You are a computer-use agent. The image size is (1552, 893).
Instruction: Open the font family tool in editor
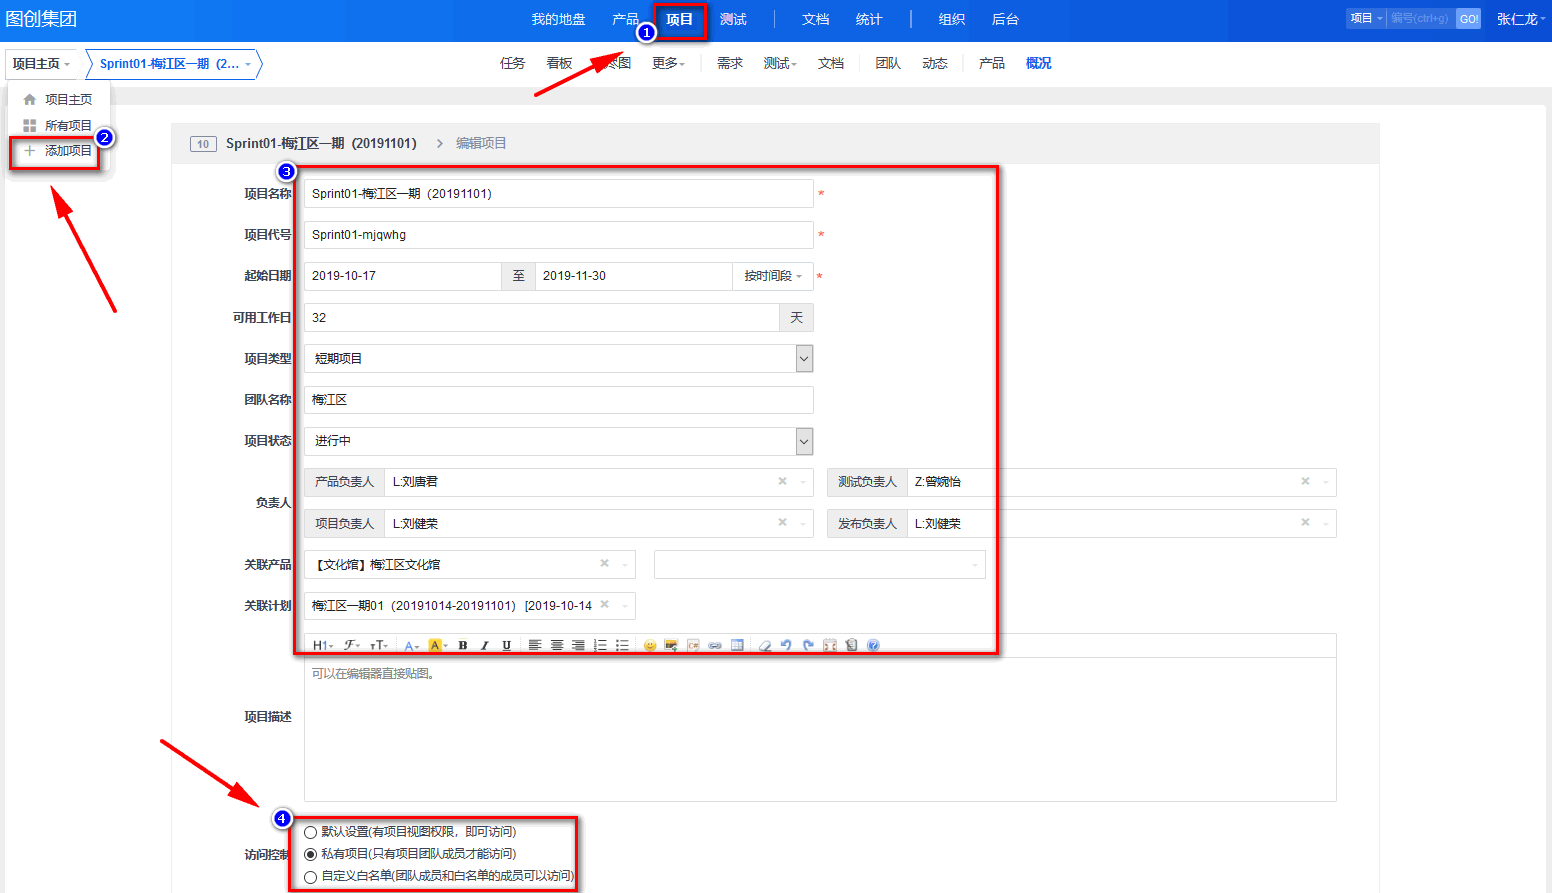pos(351,646)
